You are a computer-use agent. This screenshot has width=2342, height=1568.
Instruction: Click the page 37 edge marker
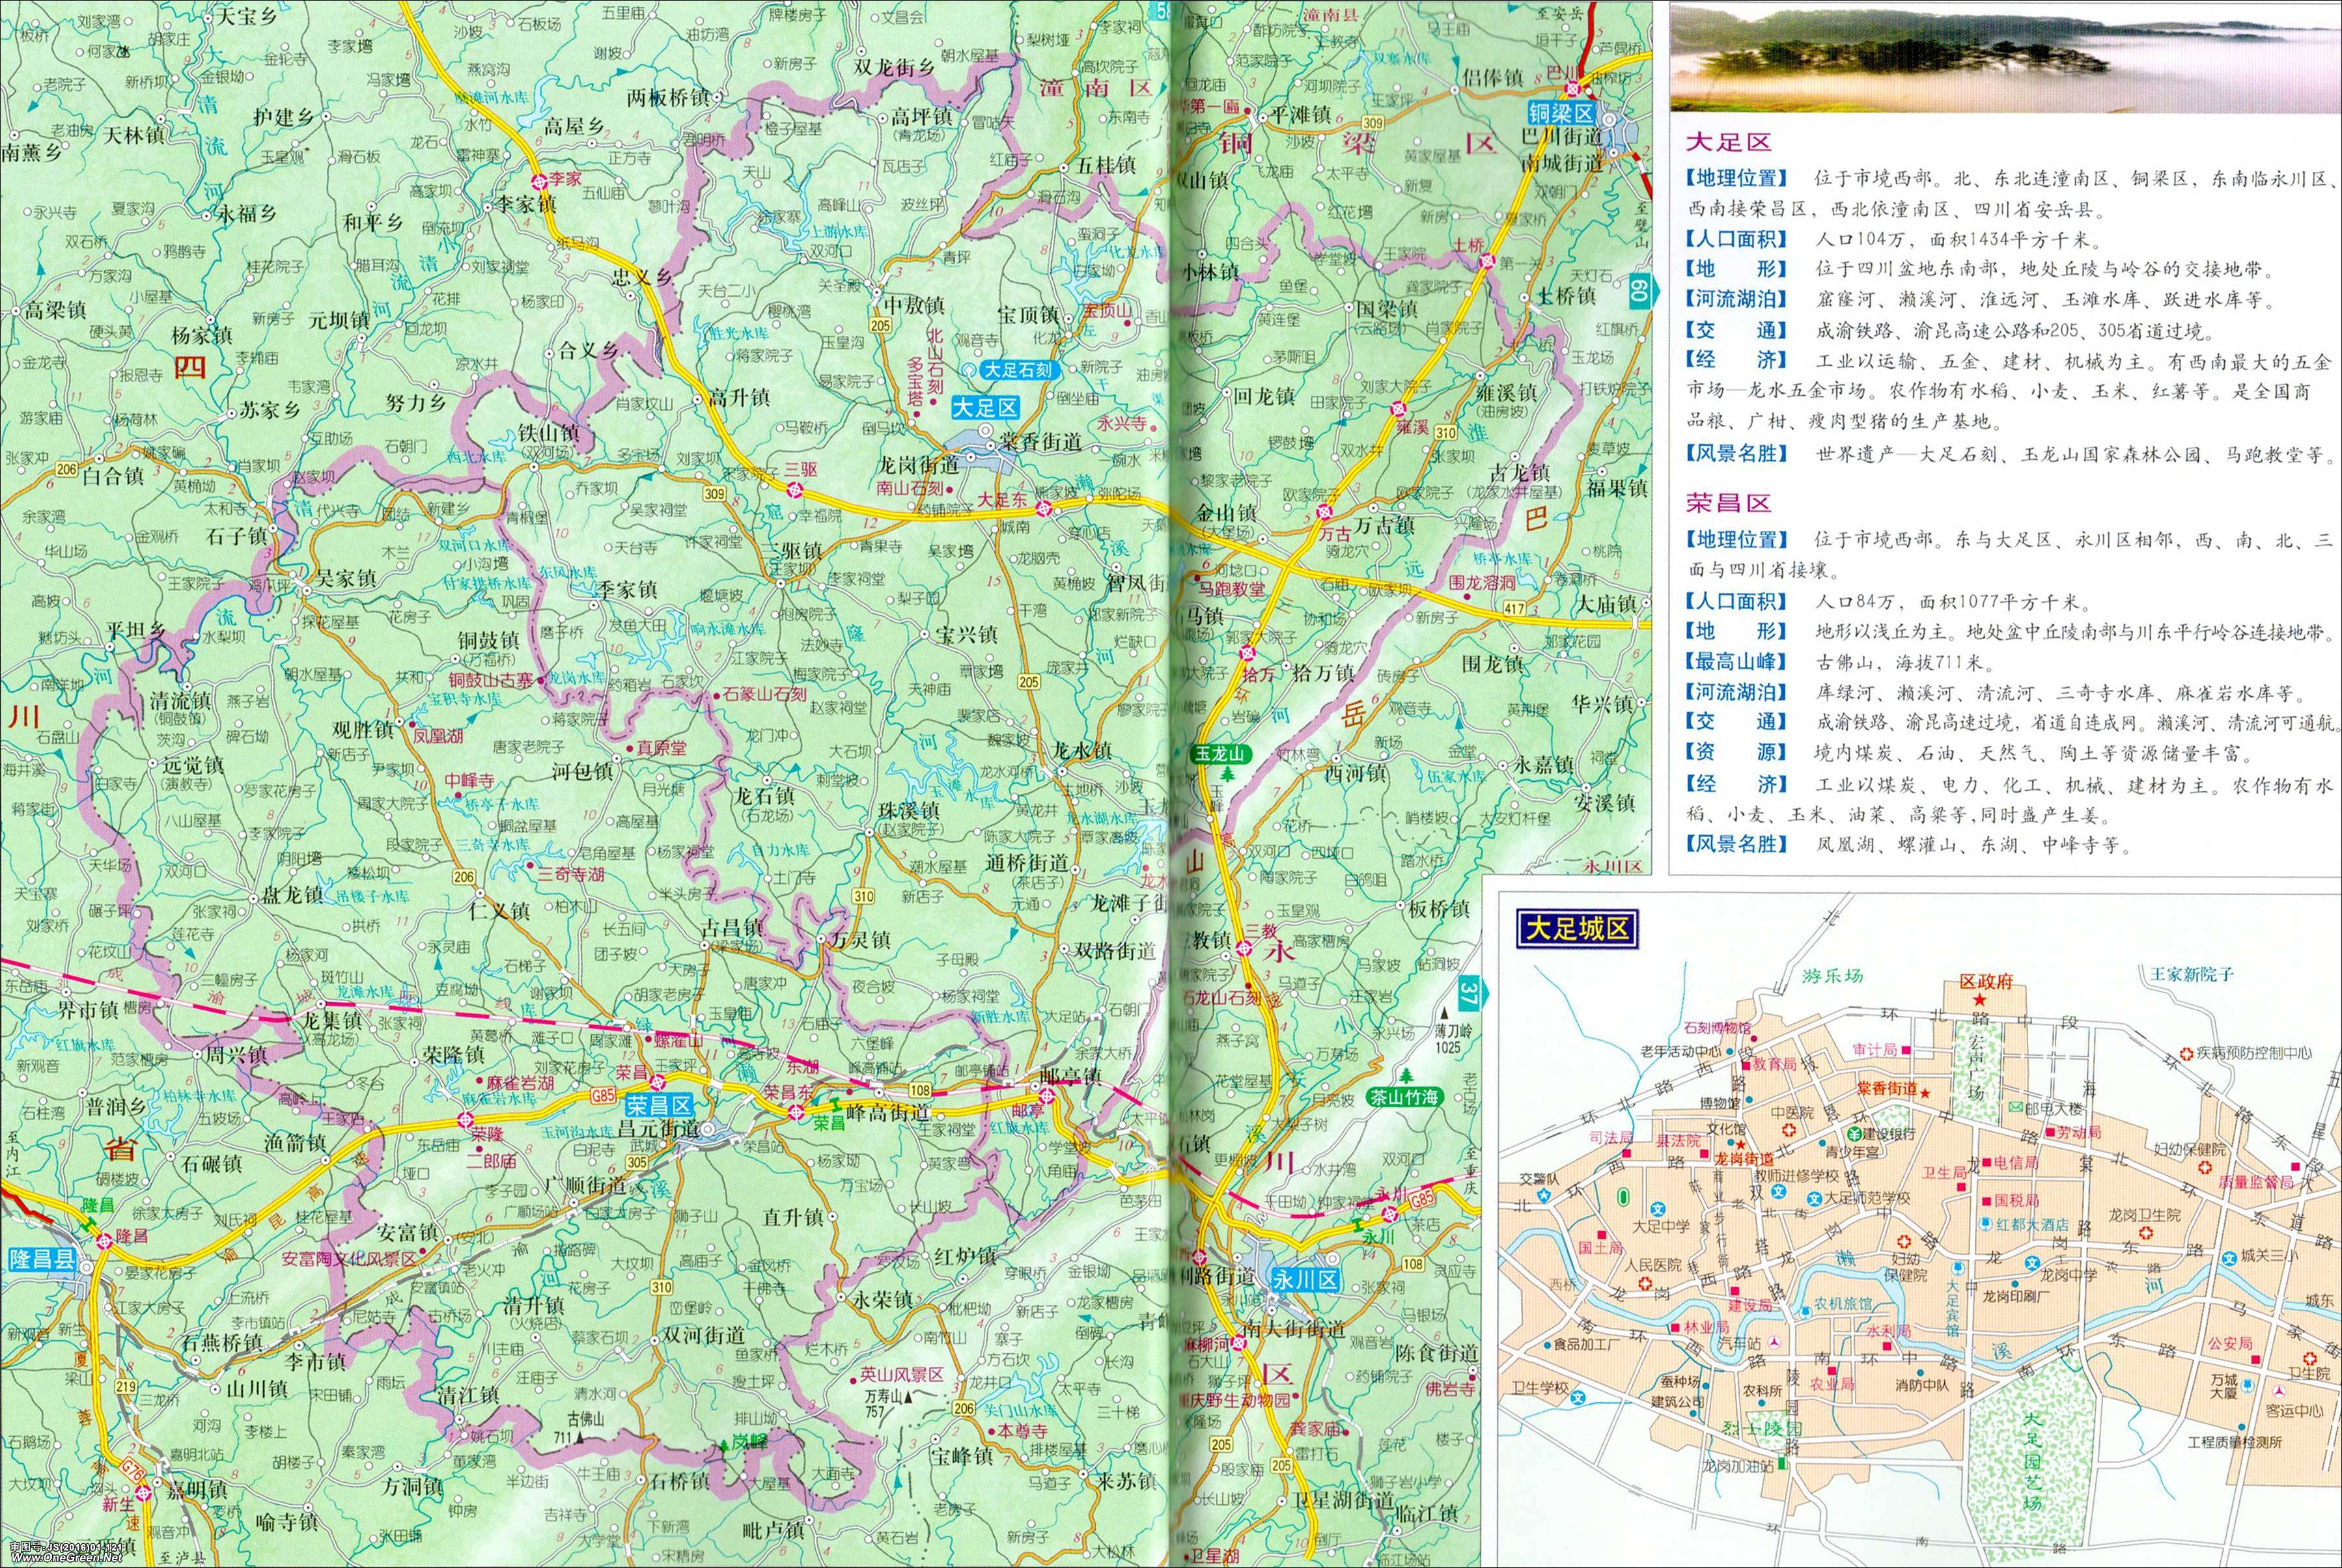point(1468,995)
